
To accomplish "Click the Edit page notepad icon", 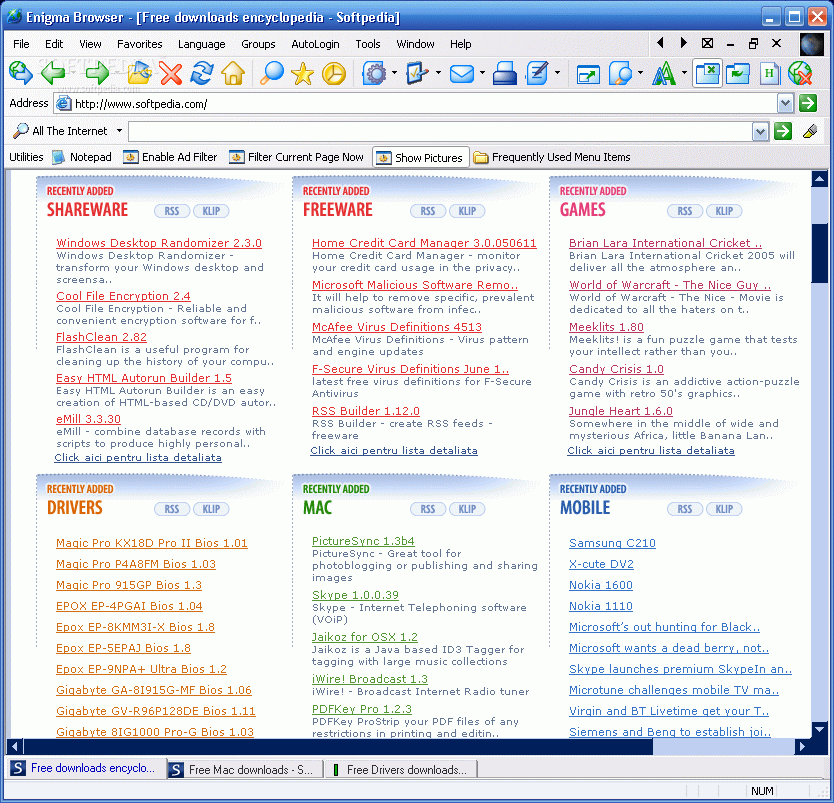I will 537,73.
